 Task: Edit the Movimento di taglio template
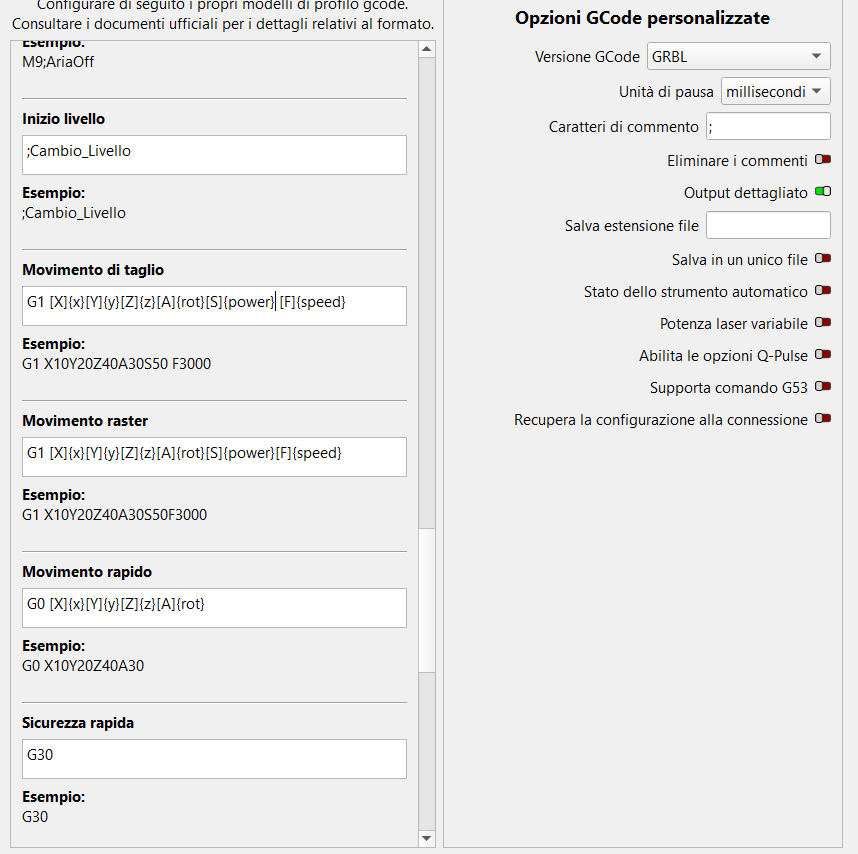click(x=214, y=306)
